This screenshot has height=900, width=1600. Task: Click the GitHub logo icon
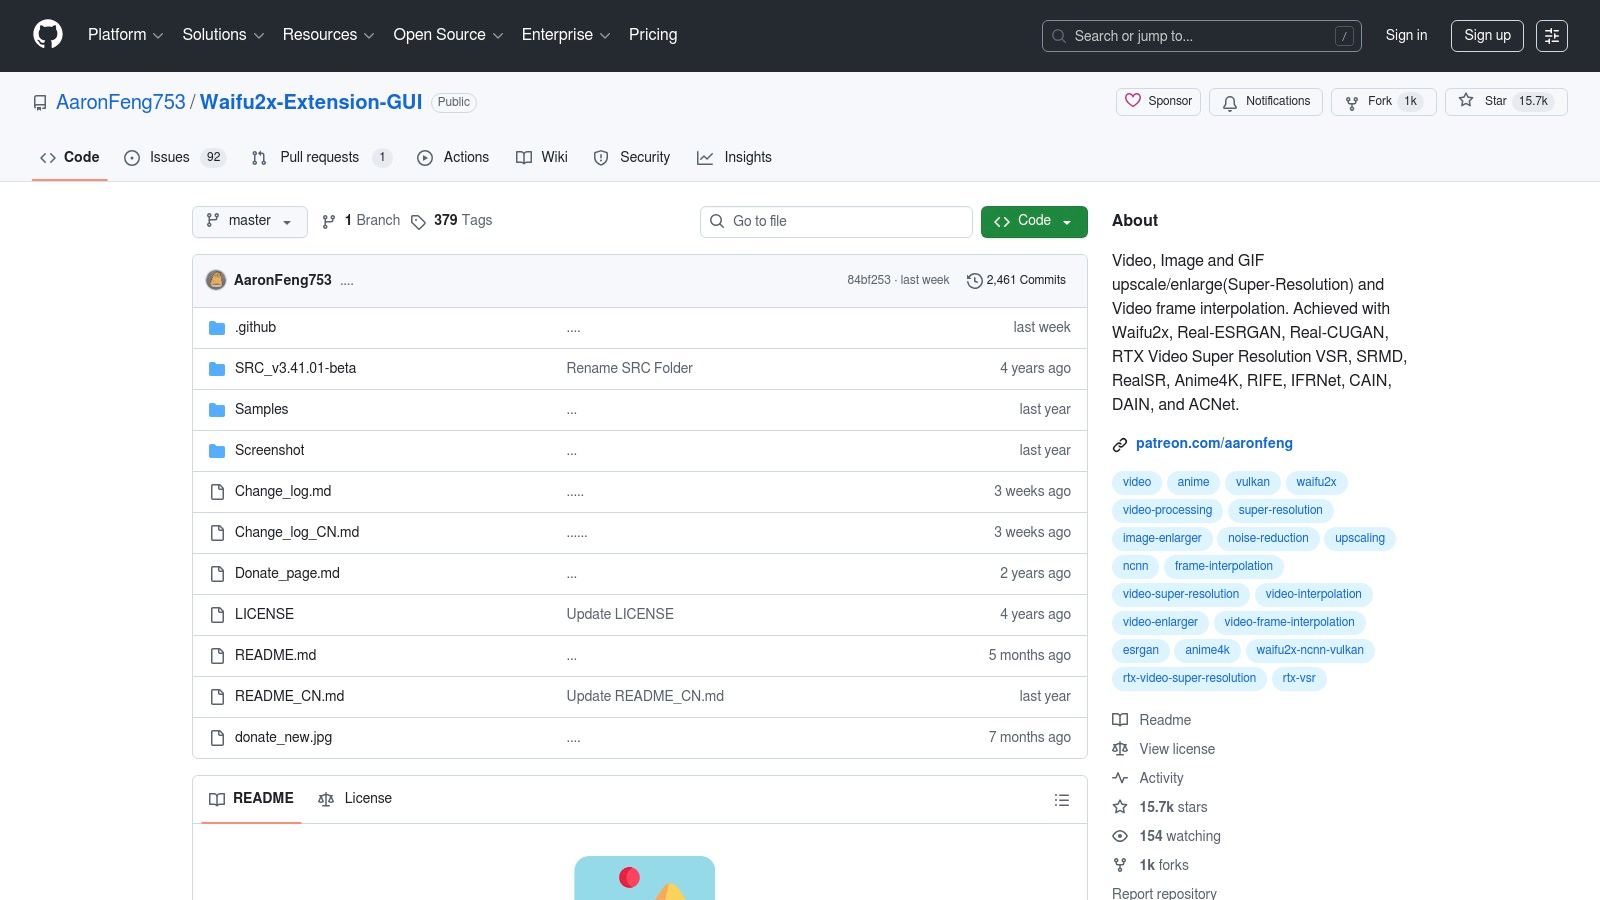[48, 35]
